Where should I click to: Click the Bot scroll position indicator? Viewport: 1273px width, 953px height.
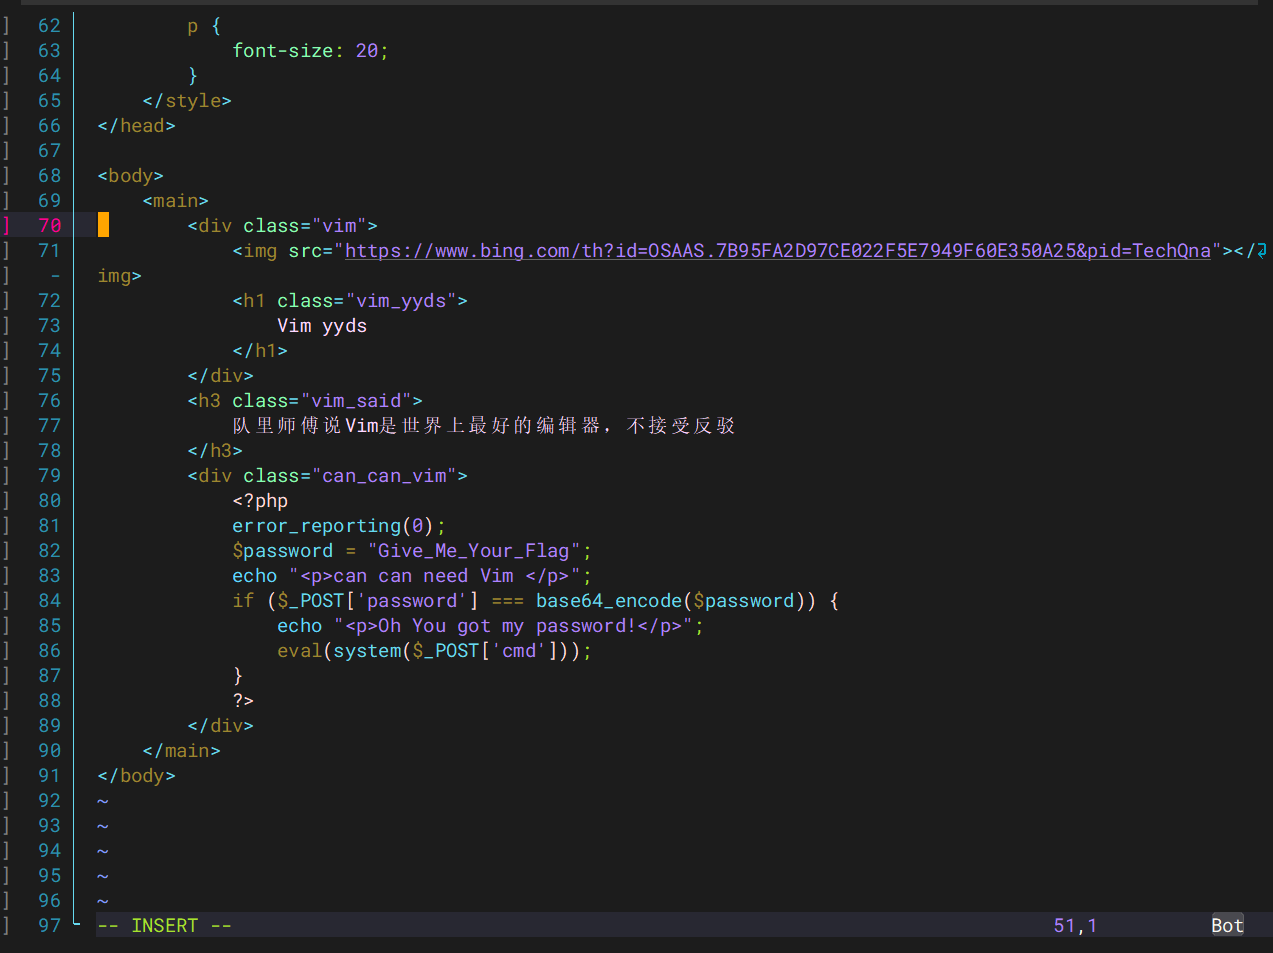1227,926
